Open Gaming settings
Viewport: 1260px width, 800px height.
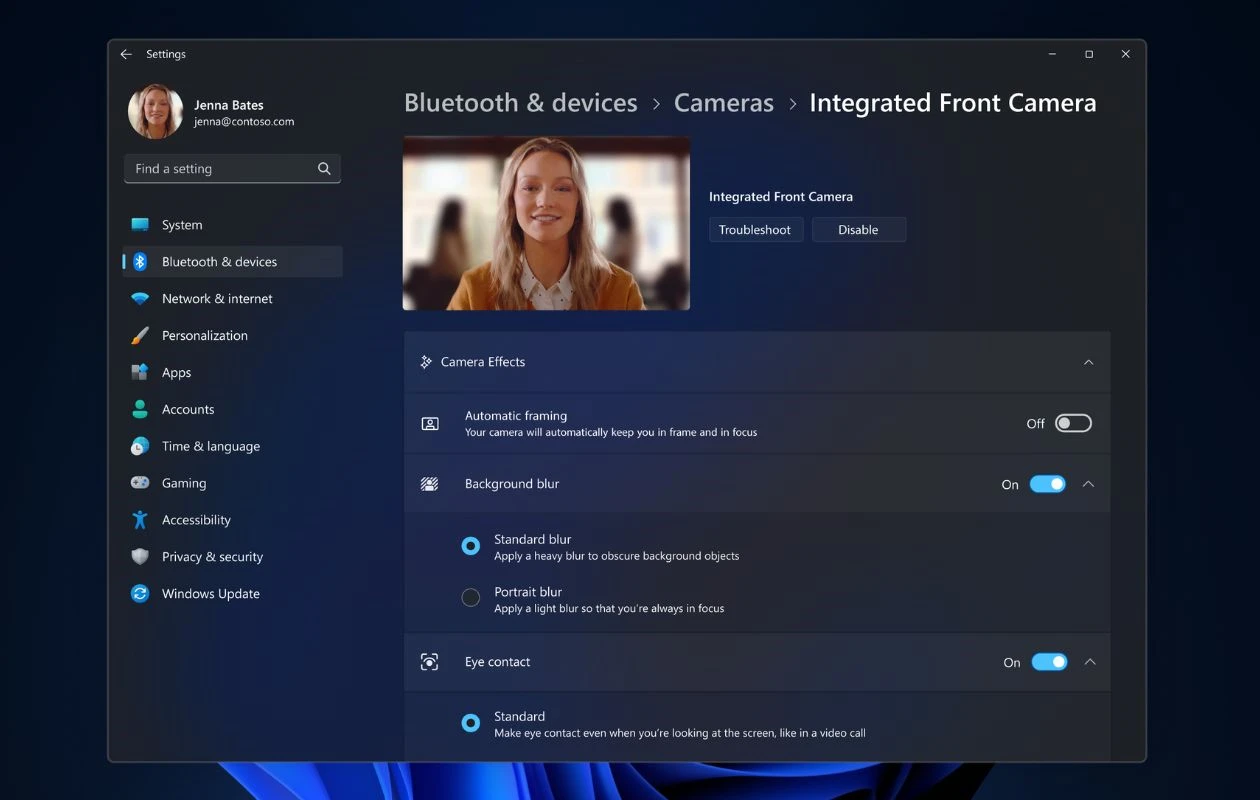coord(232,483)
